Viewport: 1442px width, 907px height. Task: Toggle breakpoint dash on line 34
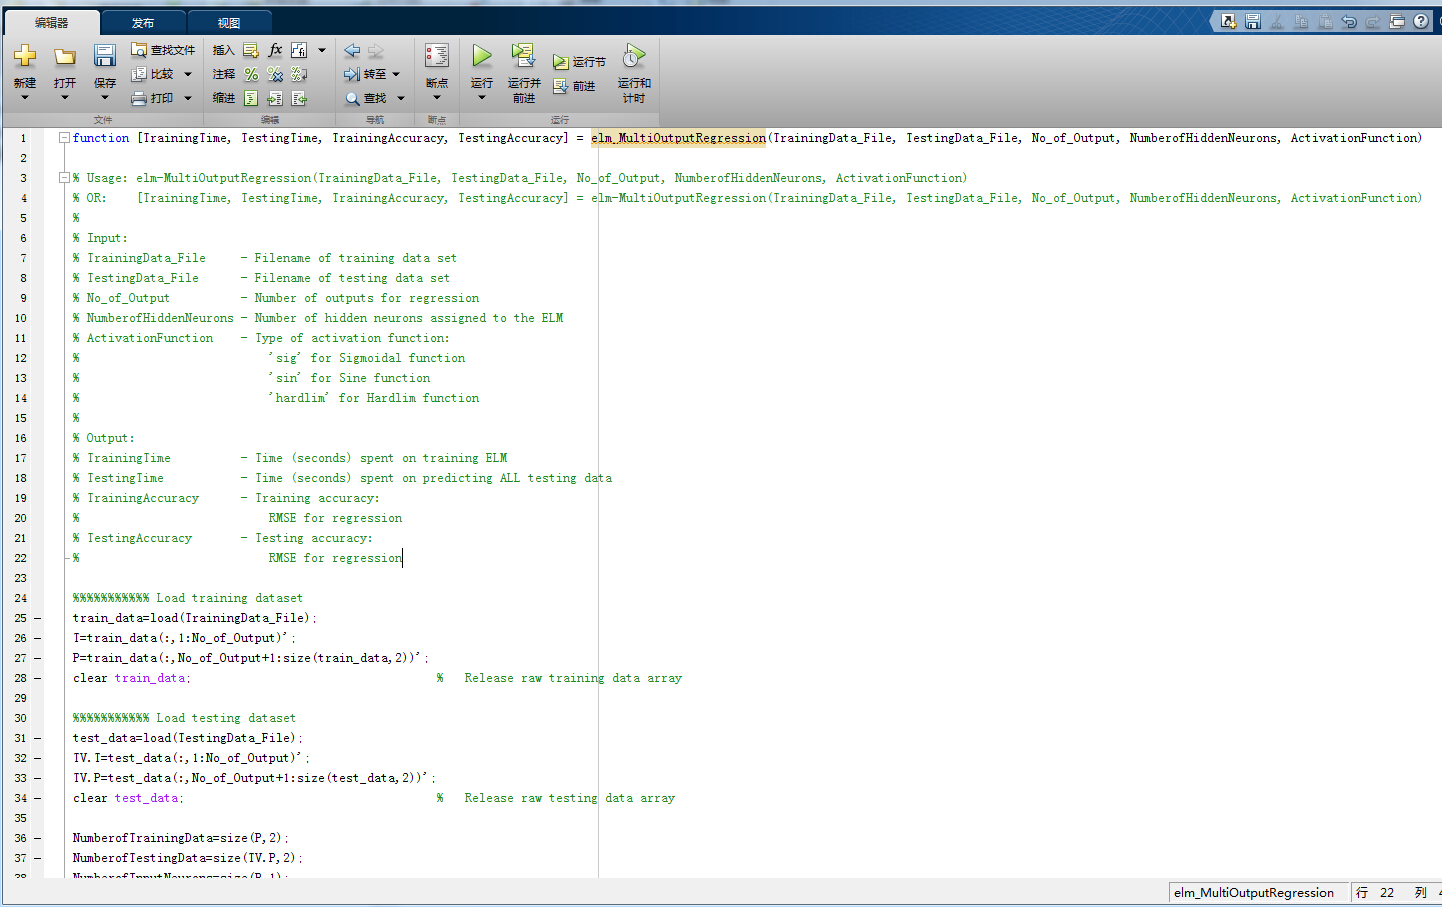coord(37,798)
